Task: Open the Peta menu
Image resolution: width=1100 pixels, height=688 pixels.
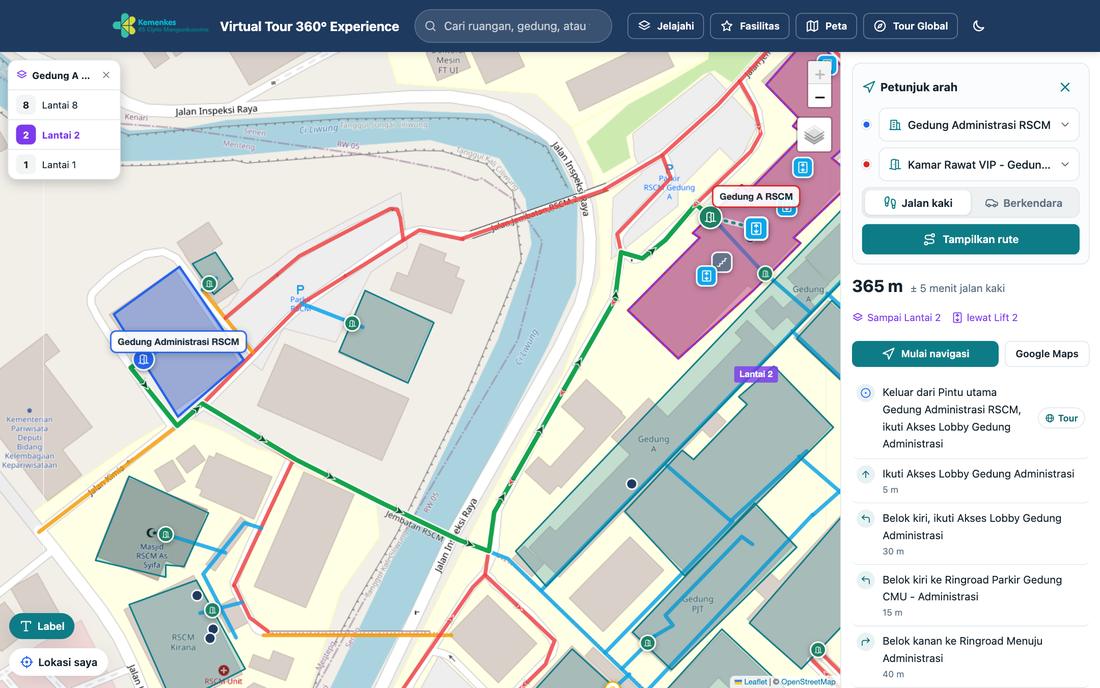Action: [826, 26]
